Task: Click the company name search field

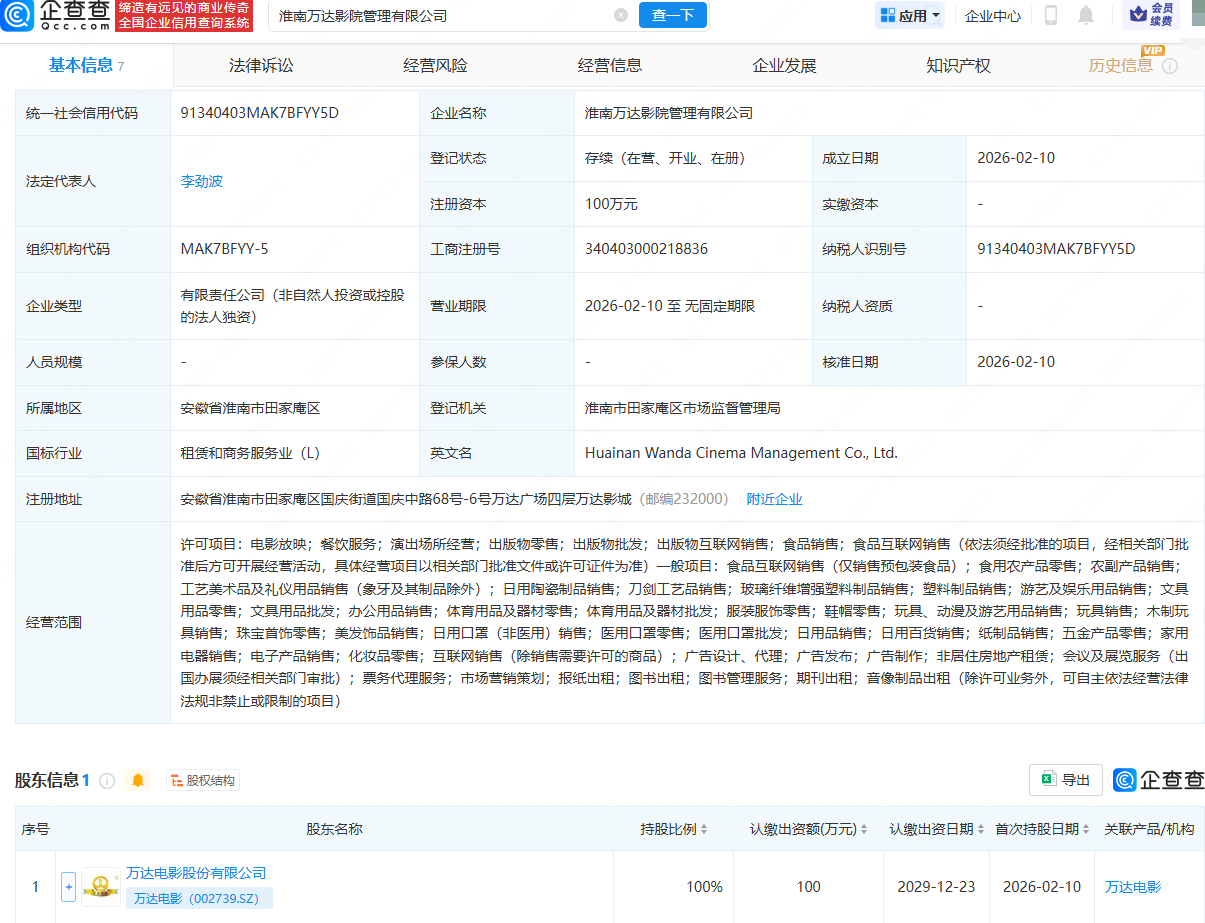Action: click(440, 16)
